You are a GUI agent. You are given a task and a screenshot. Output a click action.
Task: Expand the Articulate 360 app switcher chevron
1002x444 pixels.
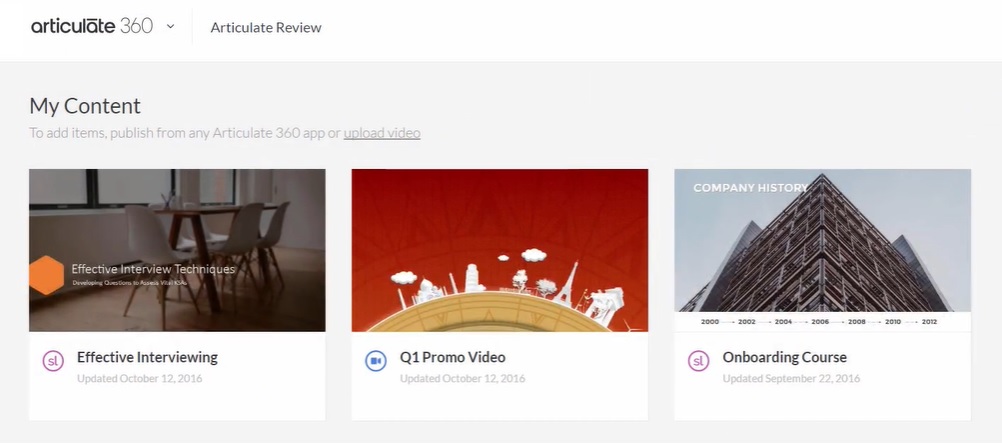click(x=170, y=27)
